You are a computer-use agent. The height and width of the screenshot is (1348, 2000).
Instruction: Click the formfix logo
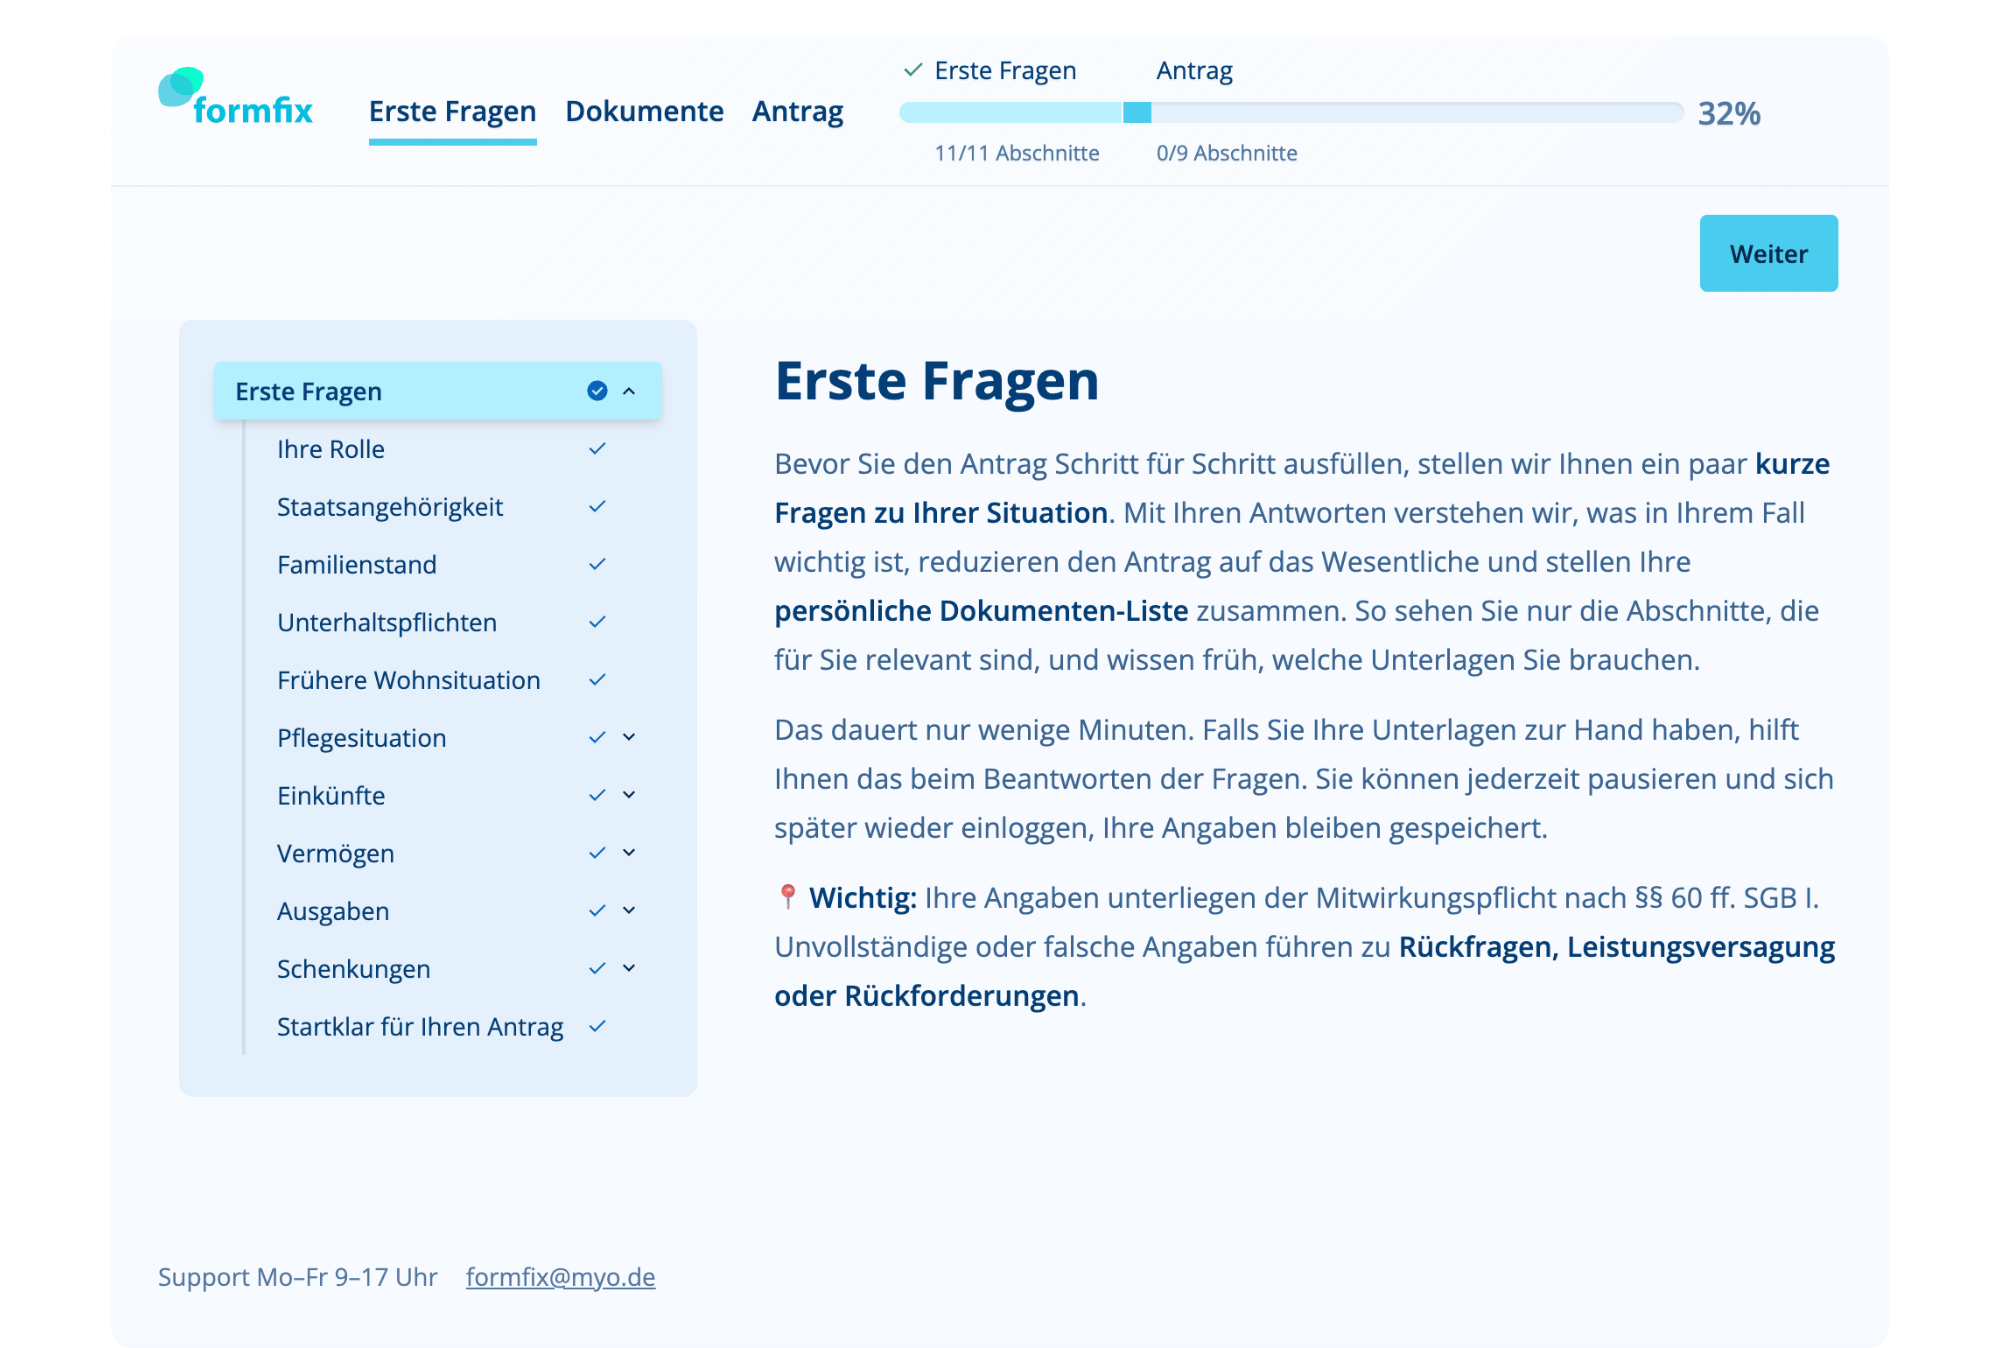[235, 98]
